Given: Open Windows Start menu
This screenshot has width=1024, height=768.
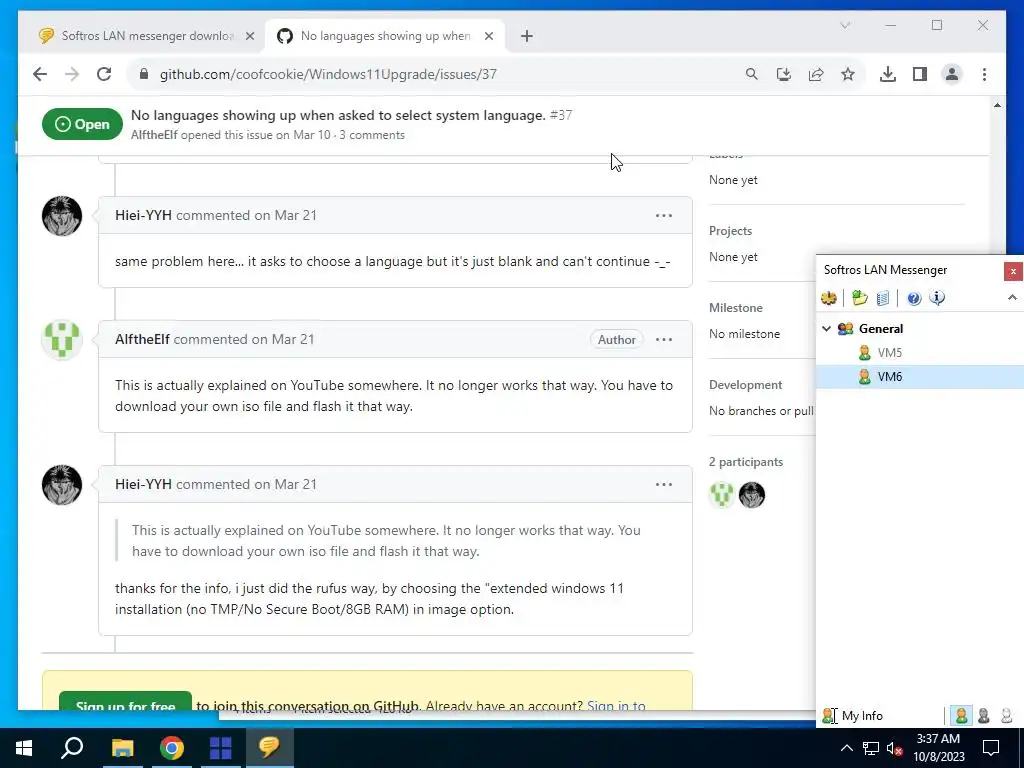Looking at the screenshot, I should 24,748.
